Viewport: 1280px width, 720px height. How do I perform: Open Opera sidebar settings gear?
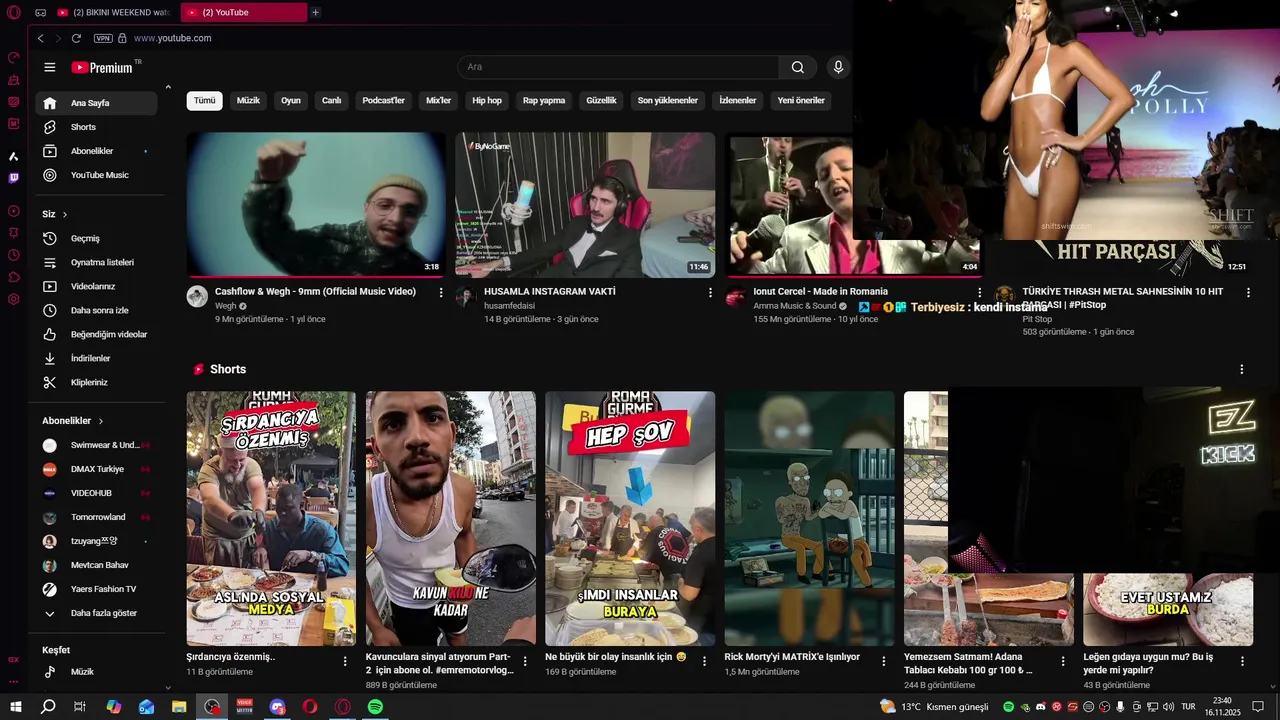(13, 299)
